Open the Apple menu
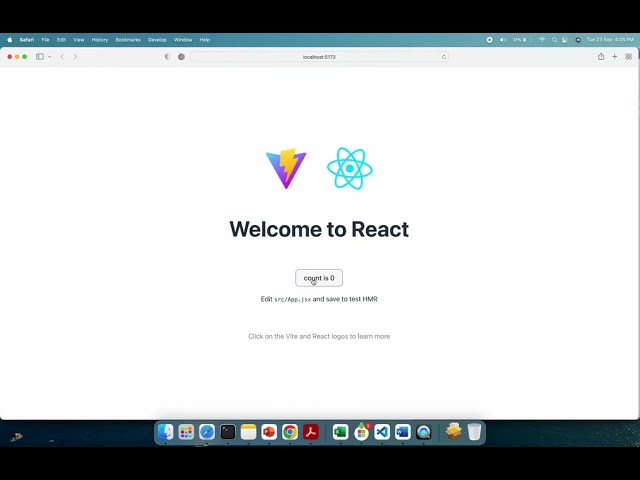The width and height of the screenshot is (640, 480). pos(10,40)
